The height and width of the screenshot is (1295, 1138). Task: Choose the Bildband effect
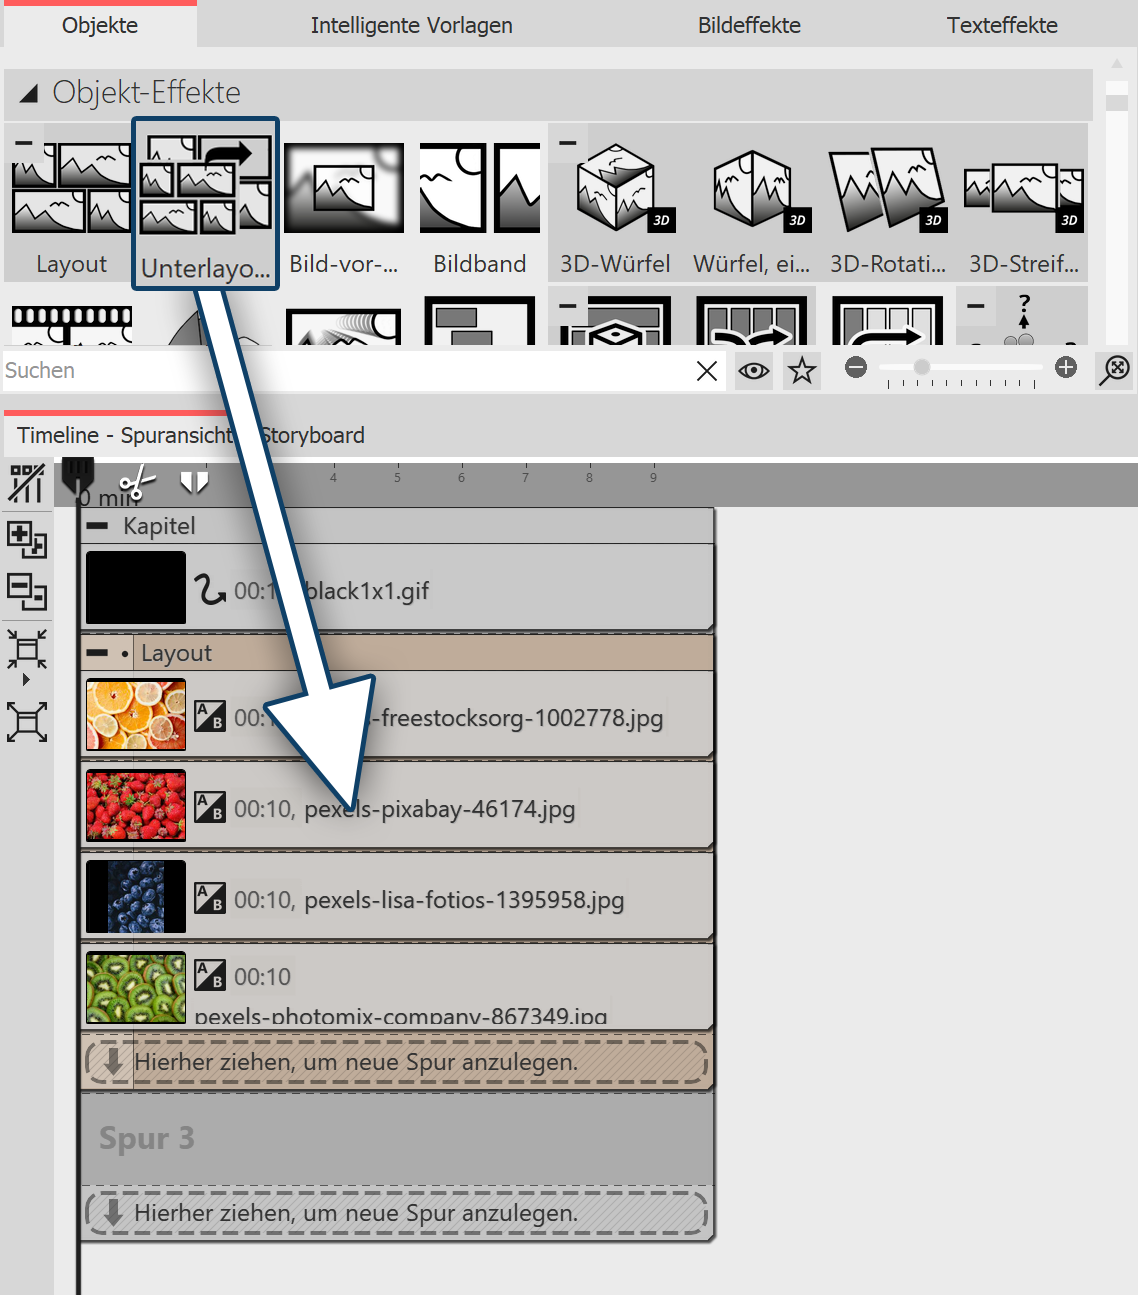point(479,190)
